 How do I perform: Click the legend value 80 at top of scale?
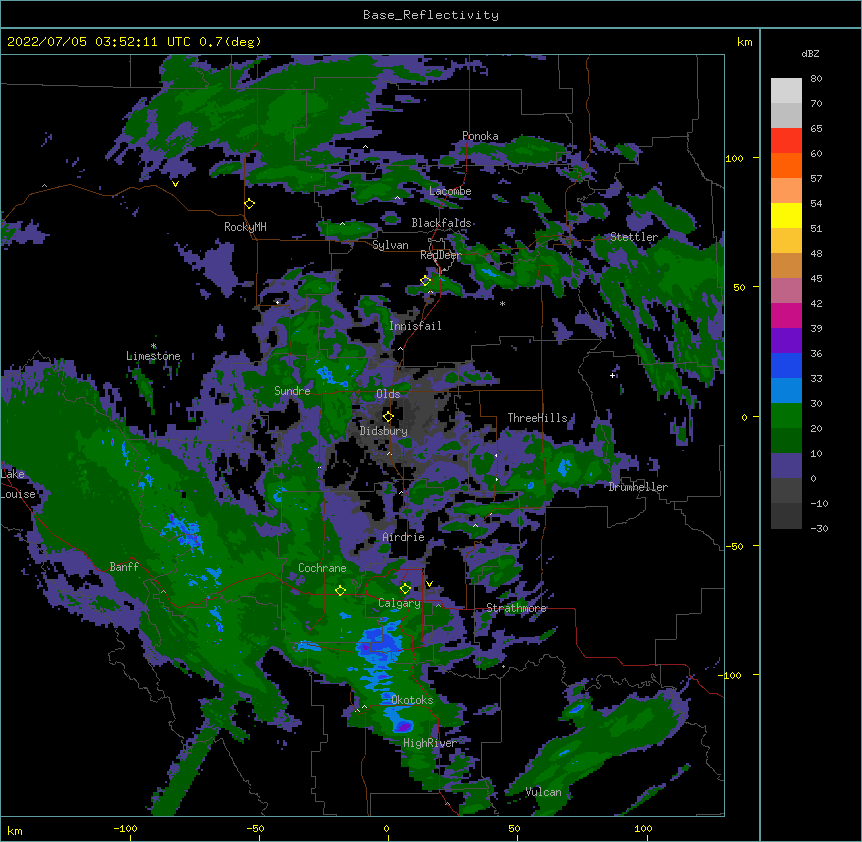pos(816,79)
